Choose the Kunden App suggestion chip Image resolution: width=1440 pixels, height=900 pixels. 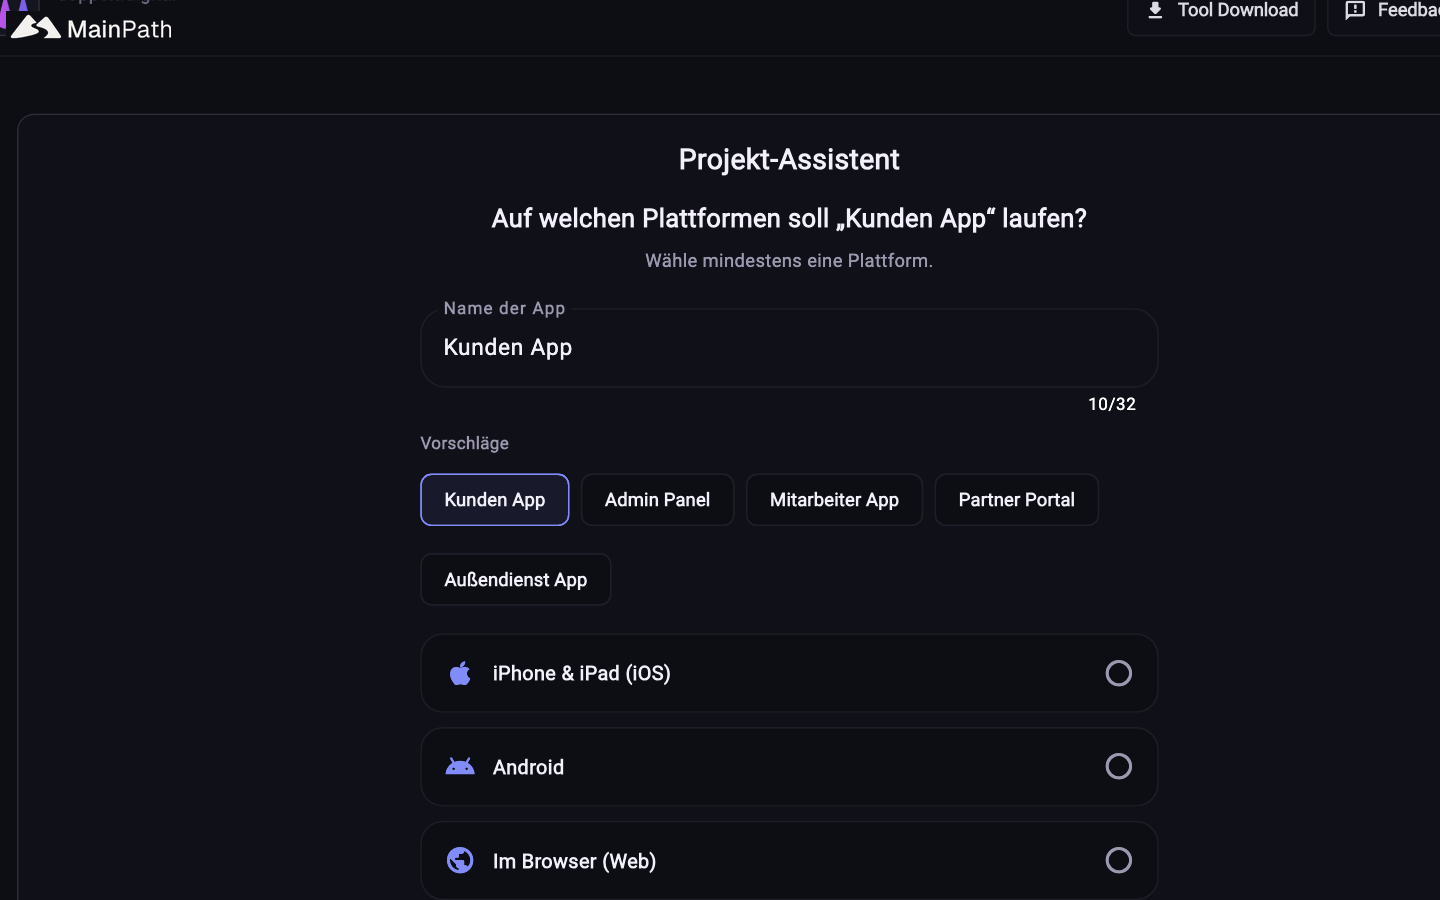pyautogui.click(x=495, y=500)
